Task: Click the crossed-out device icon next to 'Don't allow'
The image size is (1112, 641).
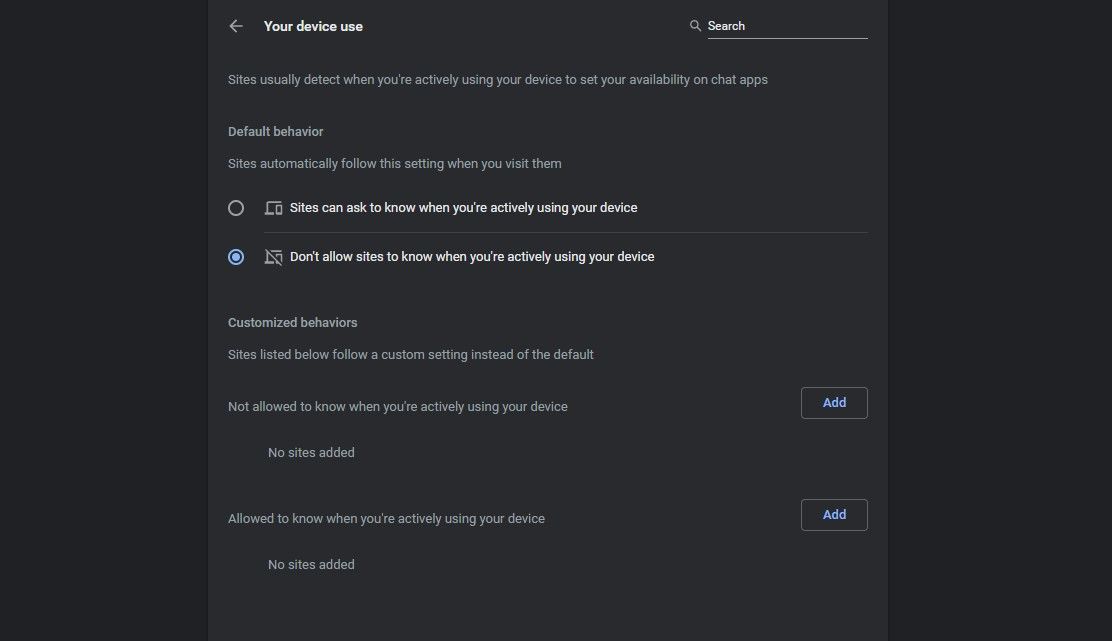Action: 273,256
